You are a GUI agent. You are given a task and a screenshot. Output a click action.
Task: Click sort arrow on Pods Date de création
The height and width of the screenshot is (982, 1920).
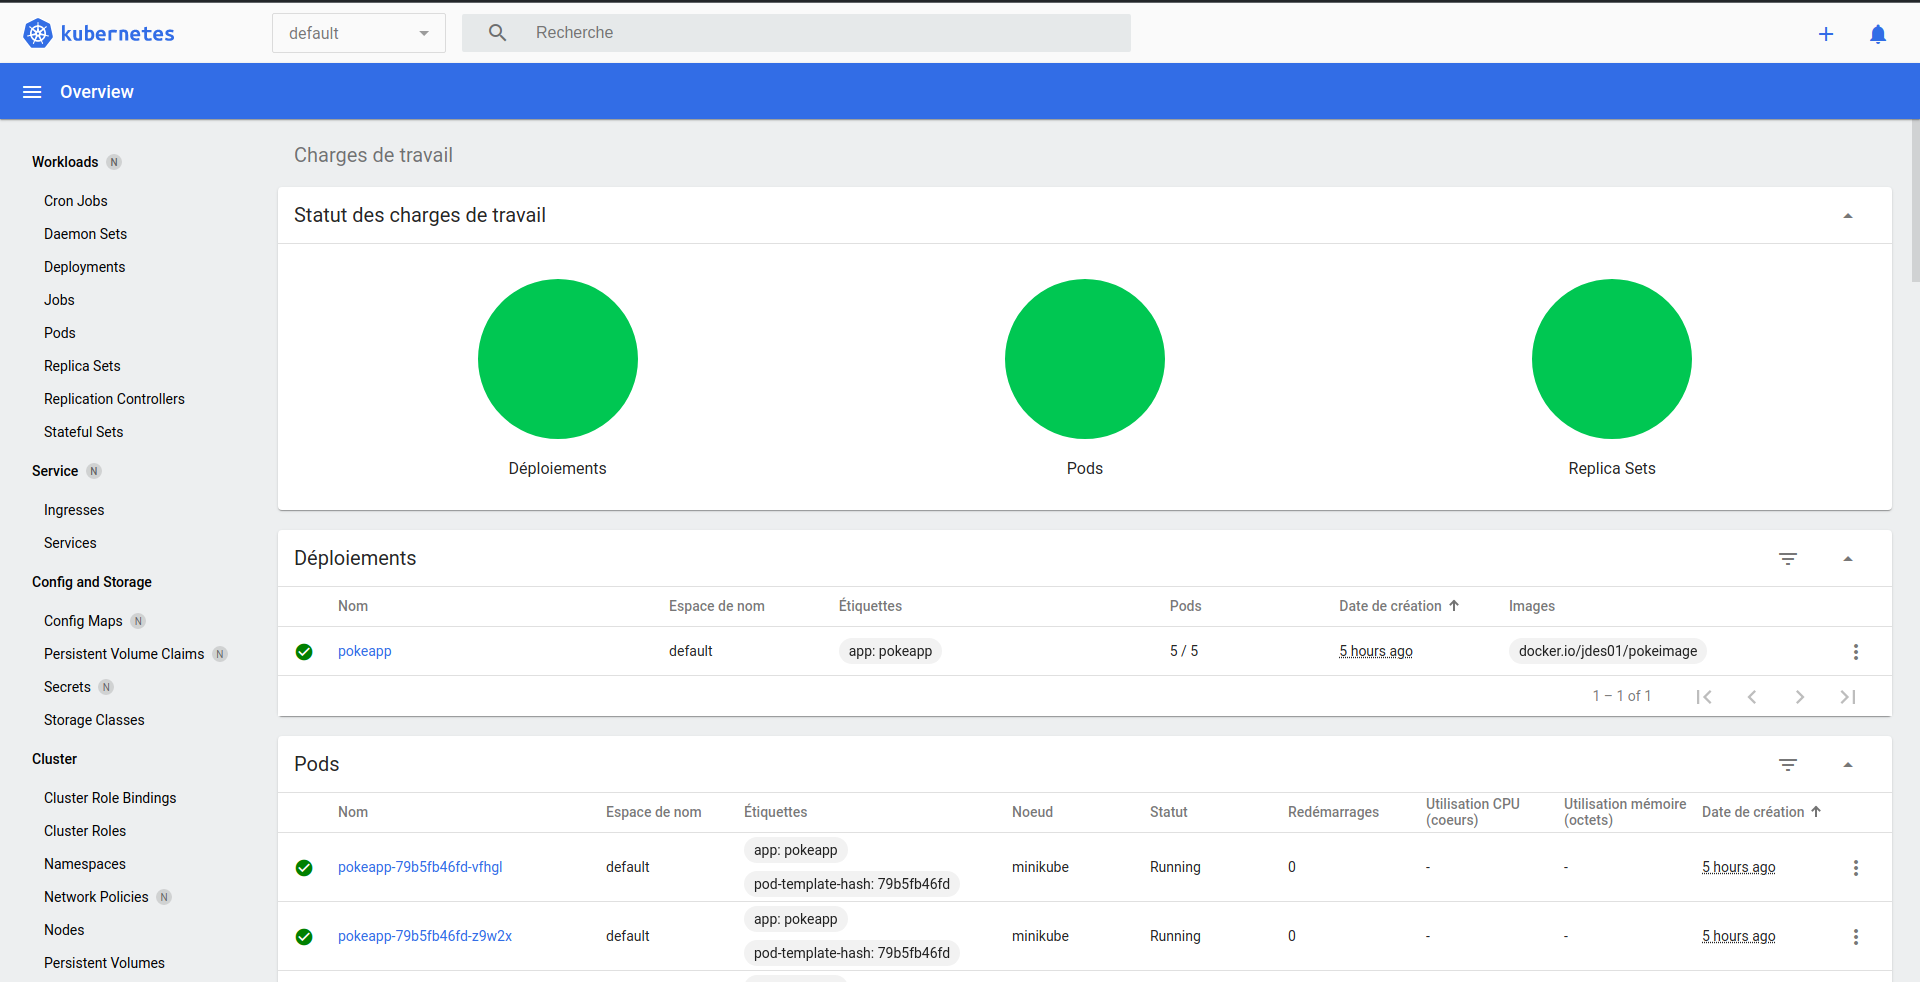[1816, 812]
